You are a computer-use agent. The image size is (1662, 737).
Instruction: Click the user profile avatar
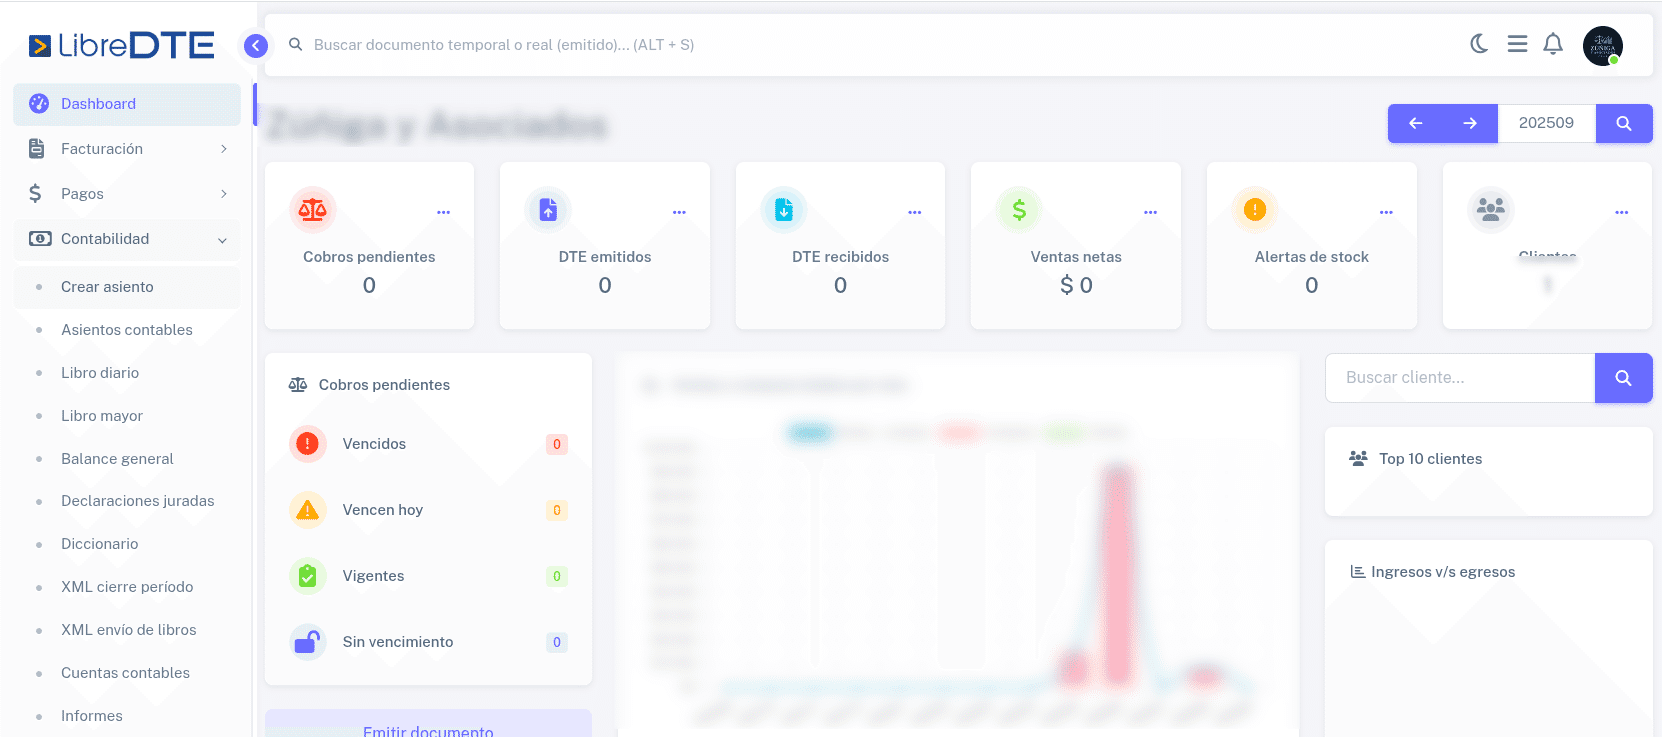[1602, 46]
